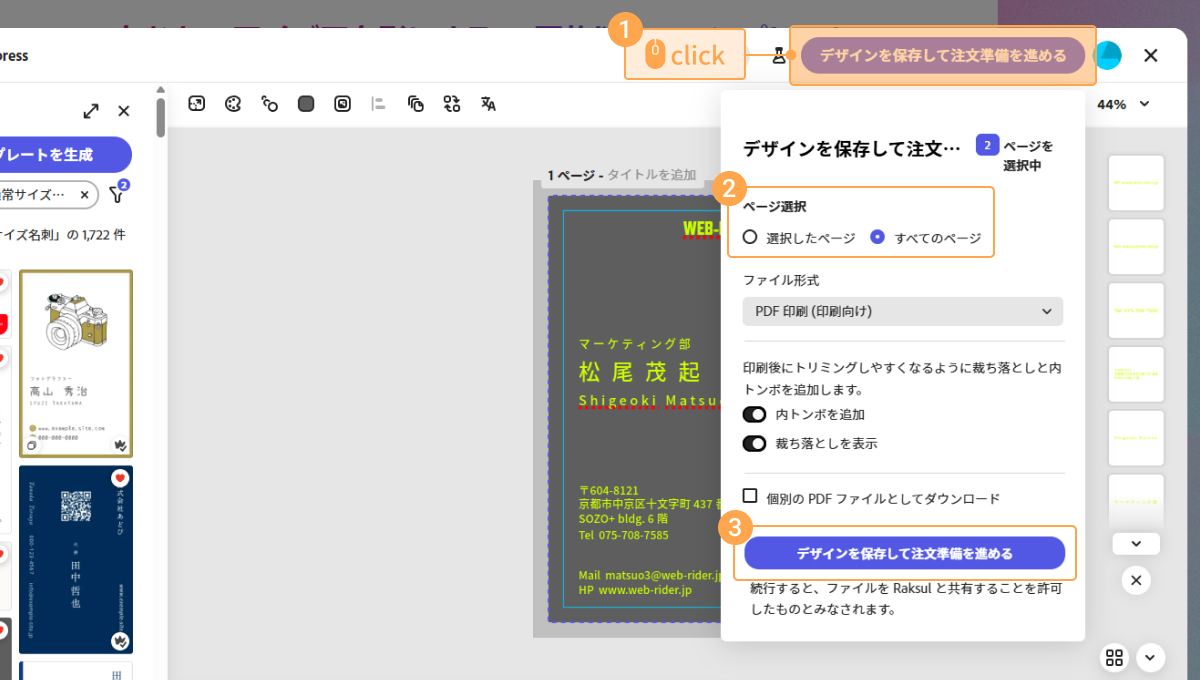Select the HP www.web-rider.jp text on canvas
The width and height of the screenshot is (1200, 680).
tap(635, 590)
